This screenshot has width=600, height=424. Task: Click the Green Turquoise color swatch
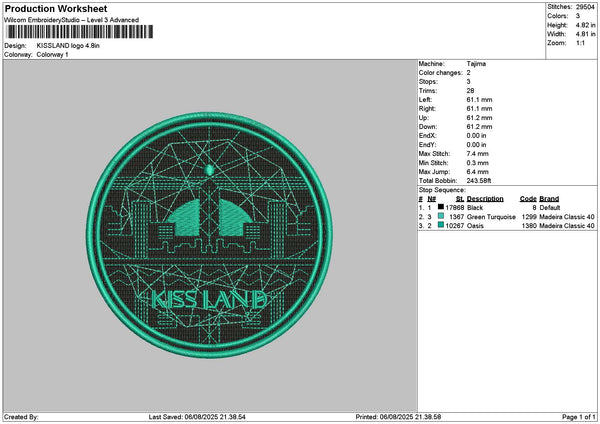point(441,216)
